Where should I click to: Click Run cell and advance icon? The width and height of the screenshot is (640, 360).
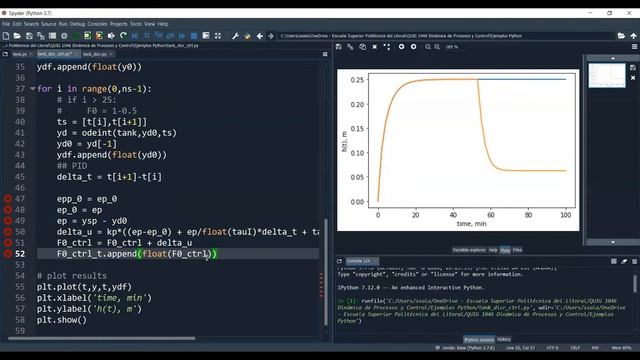click(99, 36)
